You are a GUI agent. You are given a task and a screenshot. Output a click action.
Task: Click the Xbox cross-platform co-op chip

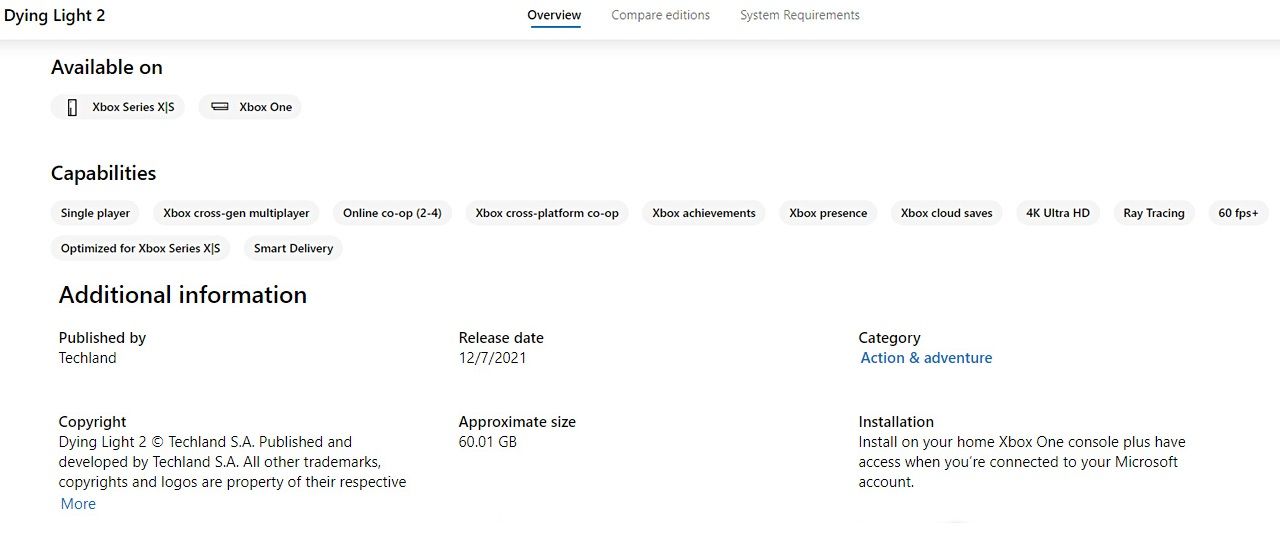point(547,213)
